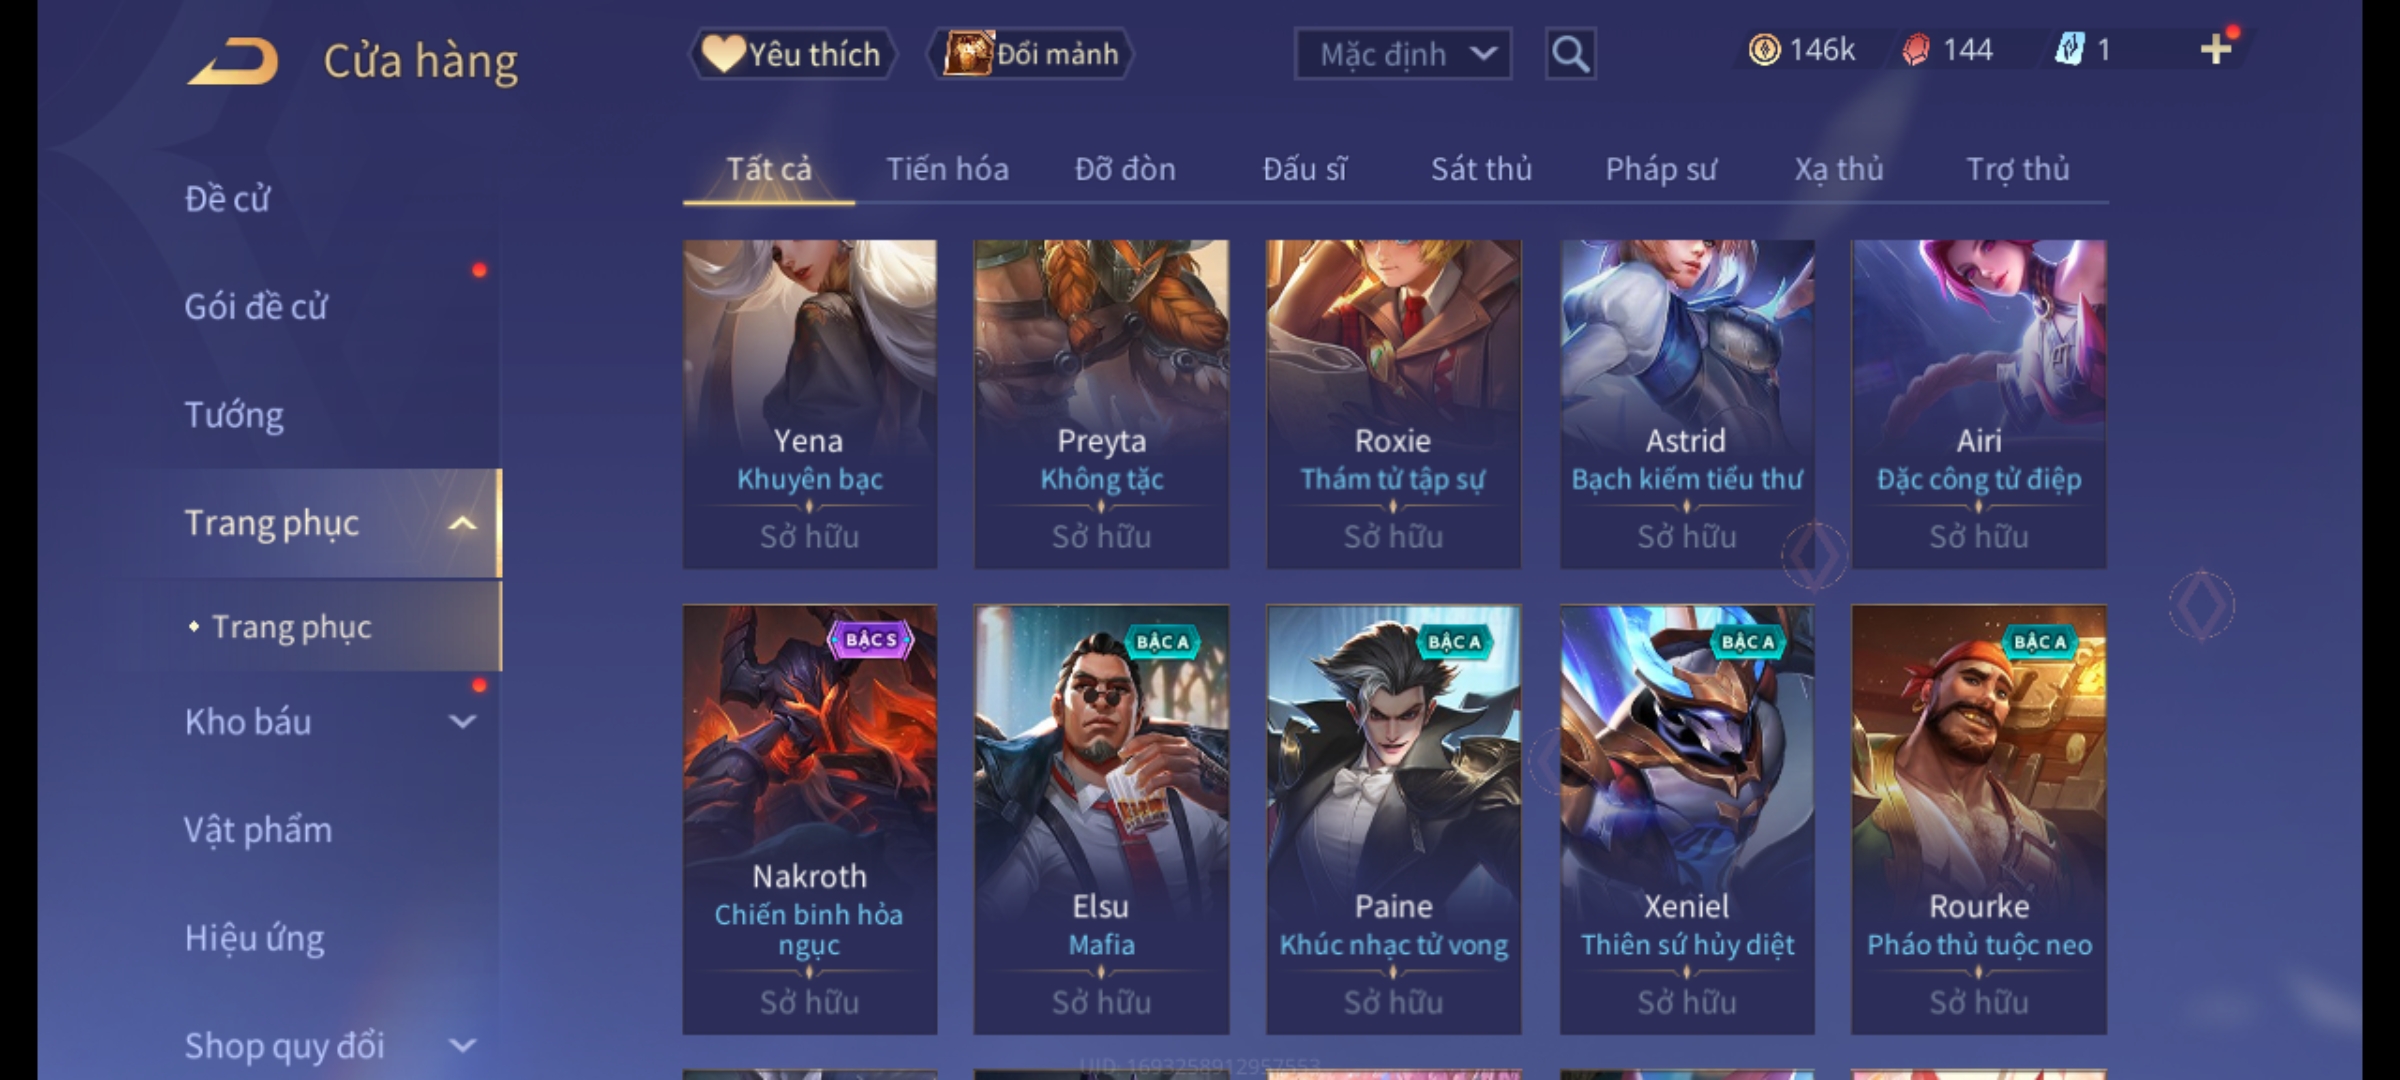Expand the Shop quy đổi section

click(462, 1046)
